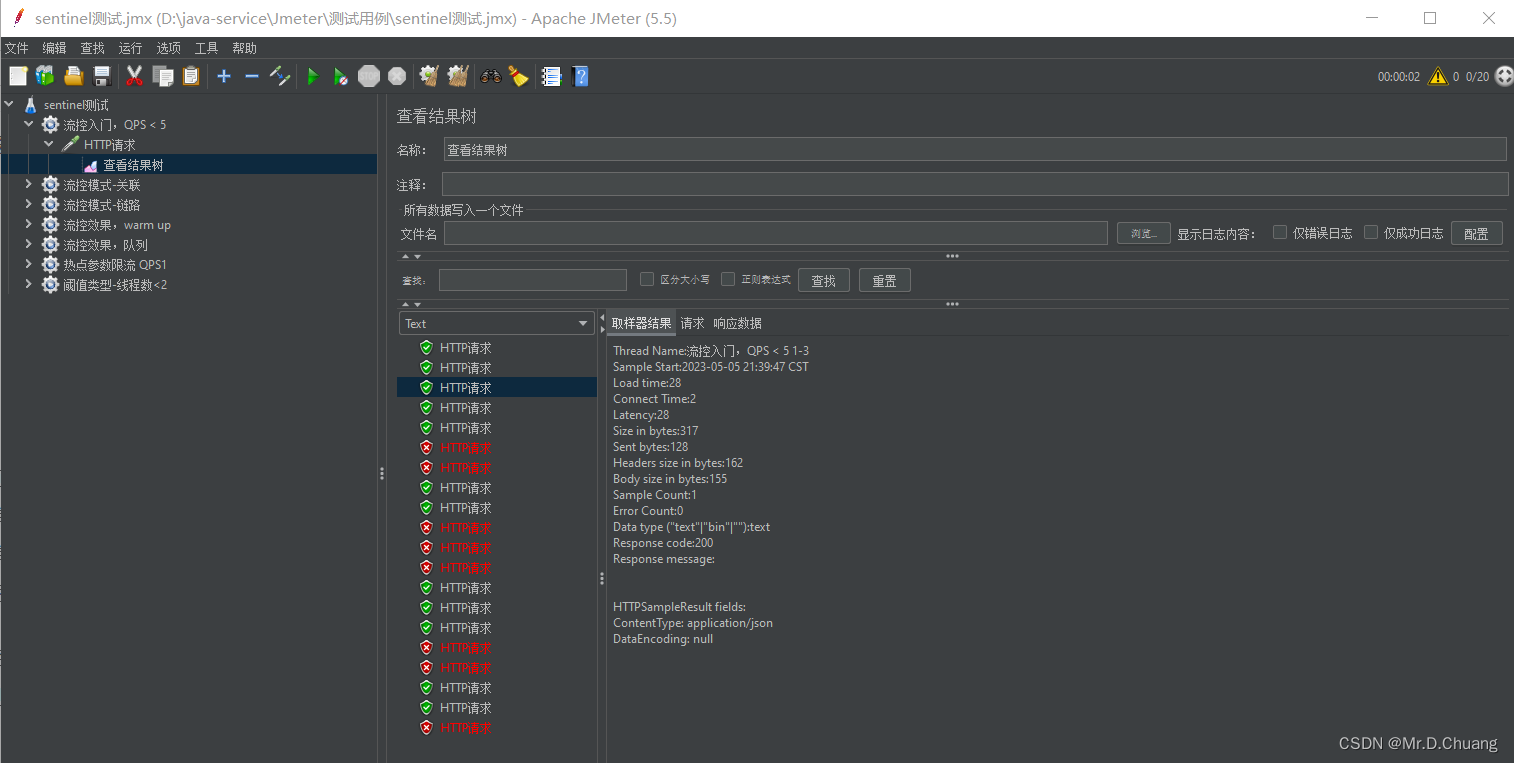Expand the 流控效果，队列 node
This screenshot has height=763, width=1514.
29,245
